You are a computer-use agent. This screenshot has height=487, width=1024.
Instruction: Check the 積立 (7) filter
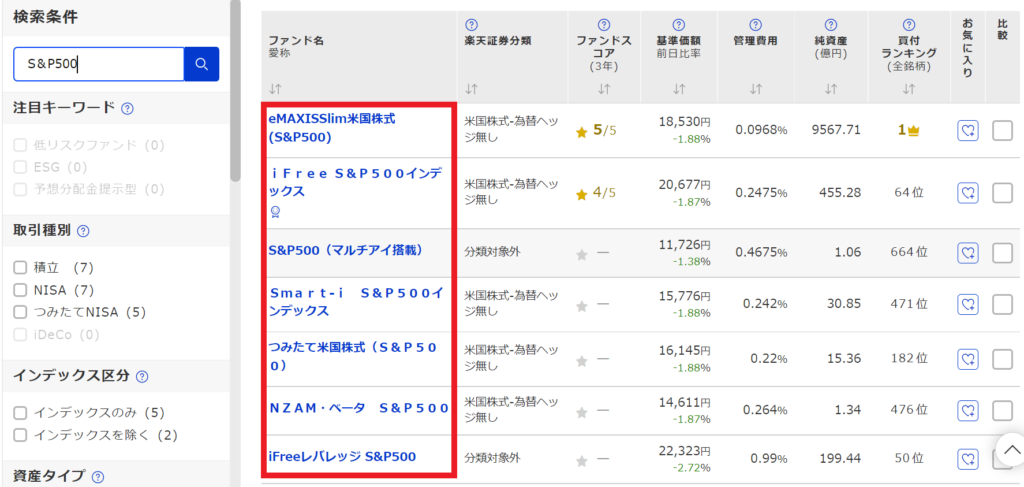tap(20, 268)
